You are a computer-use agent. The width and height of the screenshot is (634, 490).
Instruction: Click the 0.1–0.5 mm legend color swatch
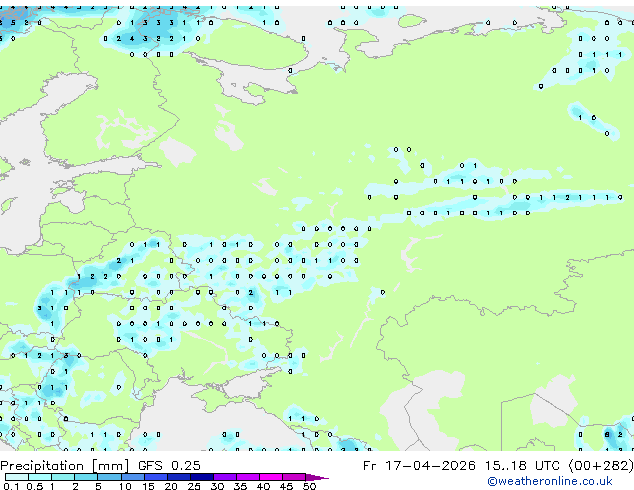[x=17, y=477]
